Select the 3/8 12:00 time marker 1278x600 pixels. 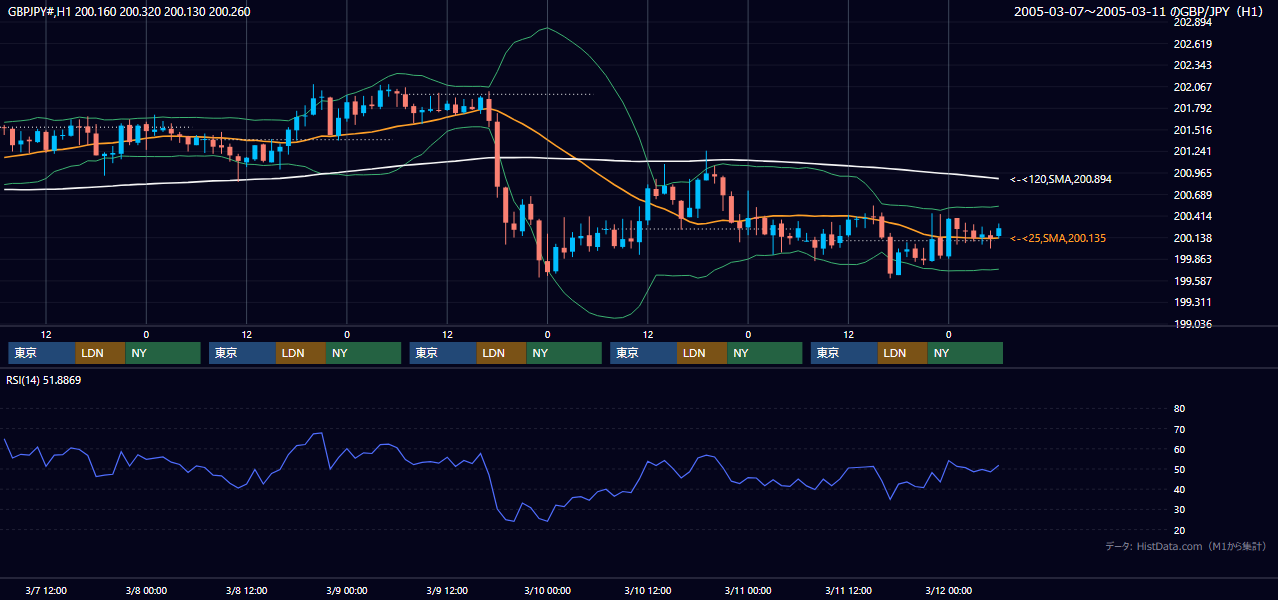pyautogui.click(x=246, y=591)
